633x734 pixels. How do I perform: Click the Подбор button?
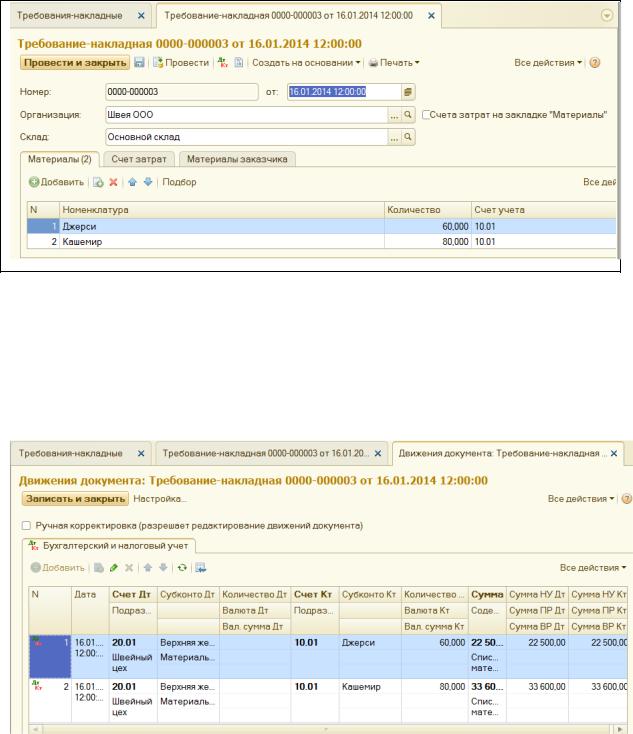pyautogui.click(x=179, y=182)
